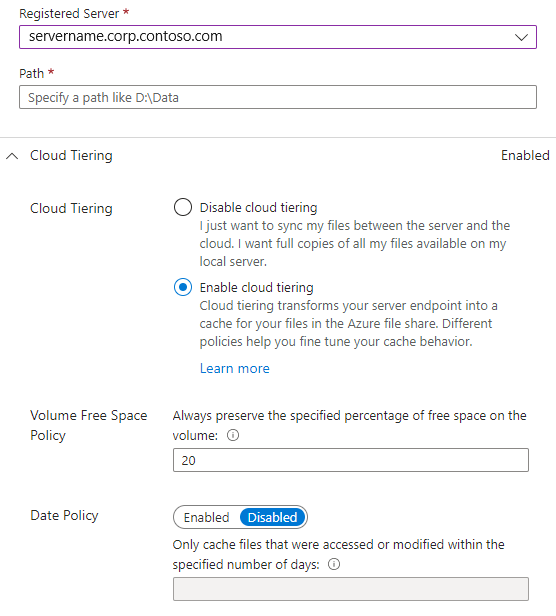Image resolution: width=556 pixels, height=616 pixels.
Task: Select the Disable cloud tiering radio button
Action: click(x=183, y=207)
